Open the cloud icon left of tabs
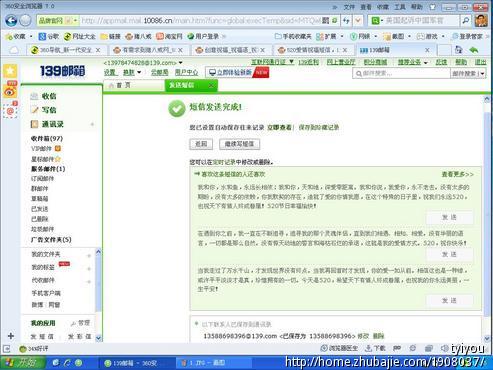493x370 pixels. [14, 50]
